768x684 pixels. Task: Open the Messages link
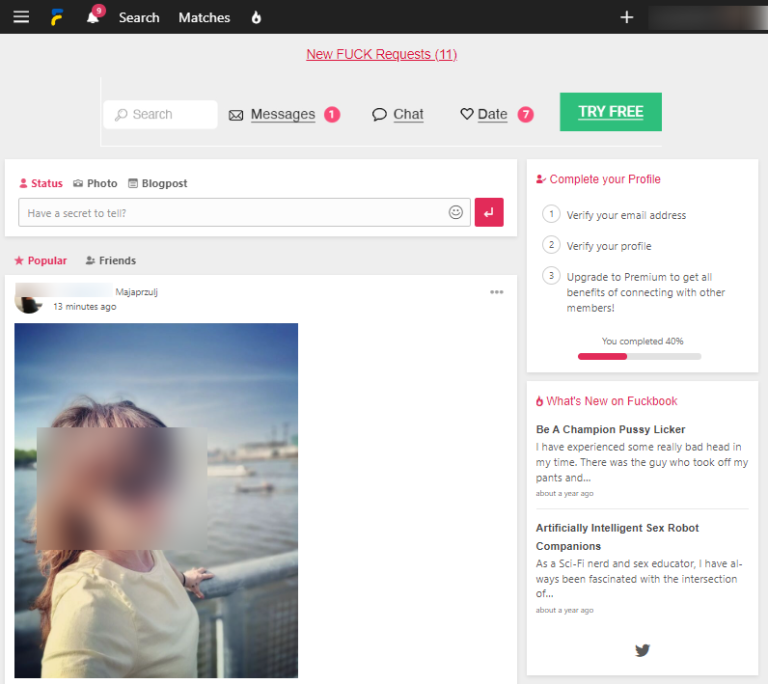pyautogui.click(x=282, y=114)
